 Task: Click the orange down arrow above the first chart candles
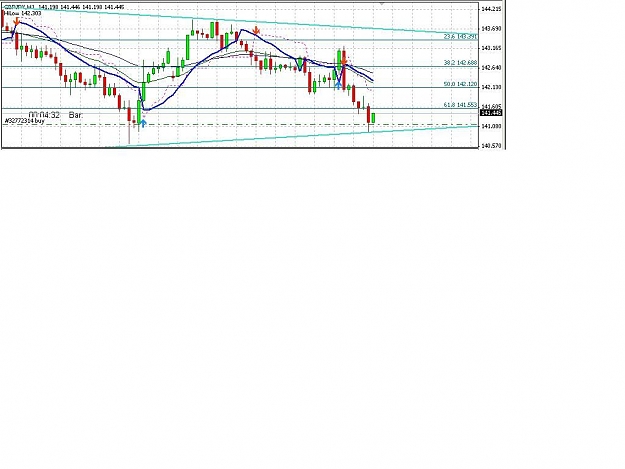click(x=16, y=21)
